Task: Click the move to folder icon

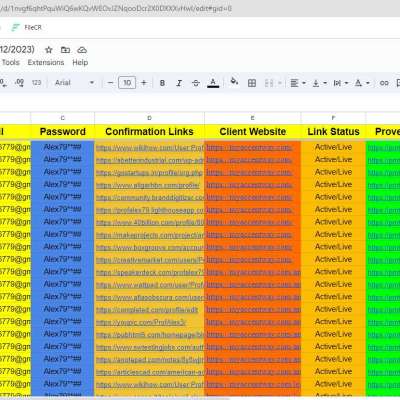Action: [x=65, y=50]
